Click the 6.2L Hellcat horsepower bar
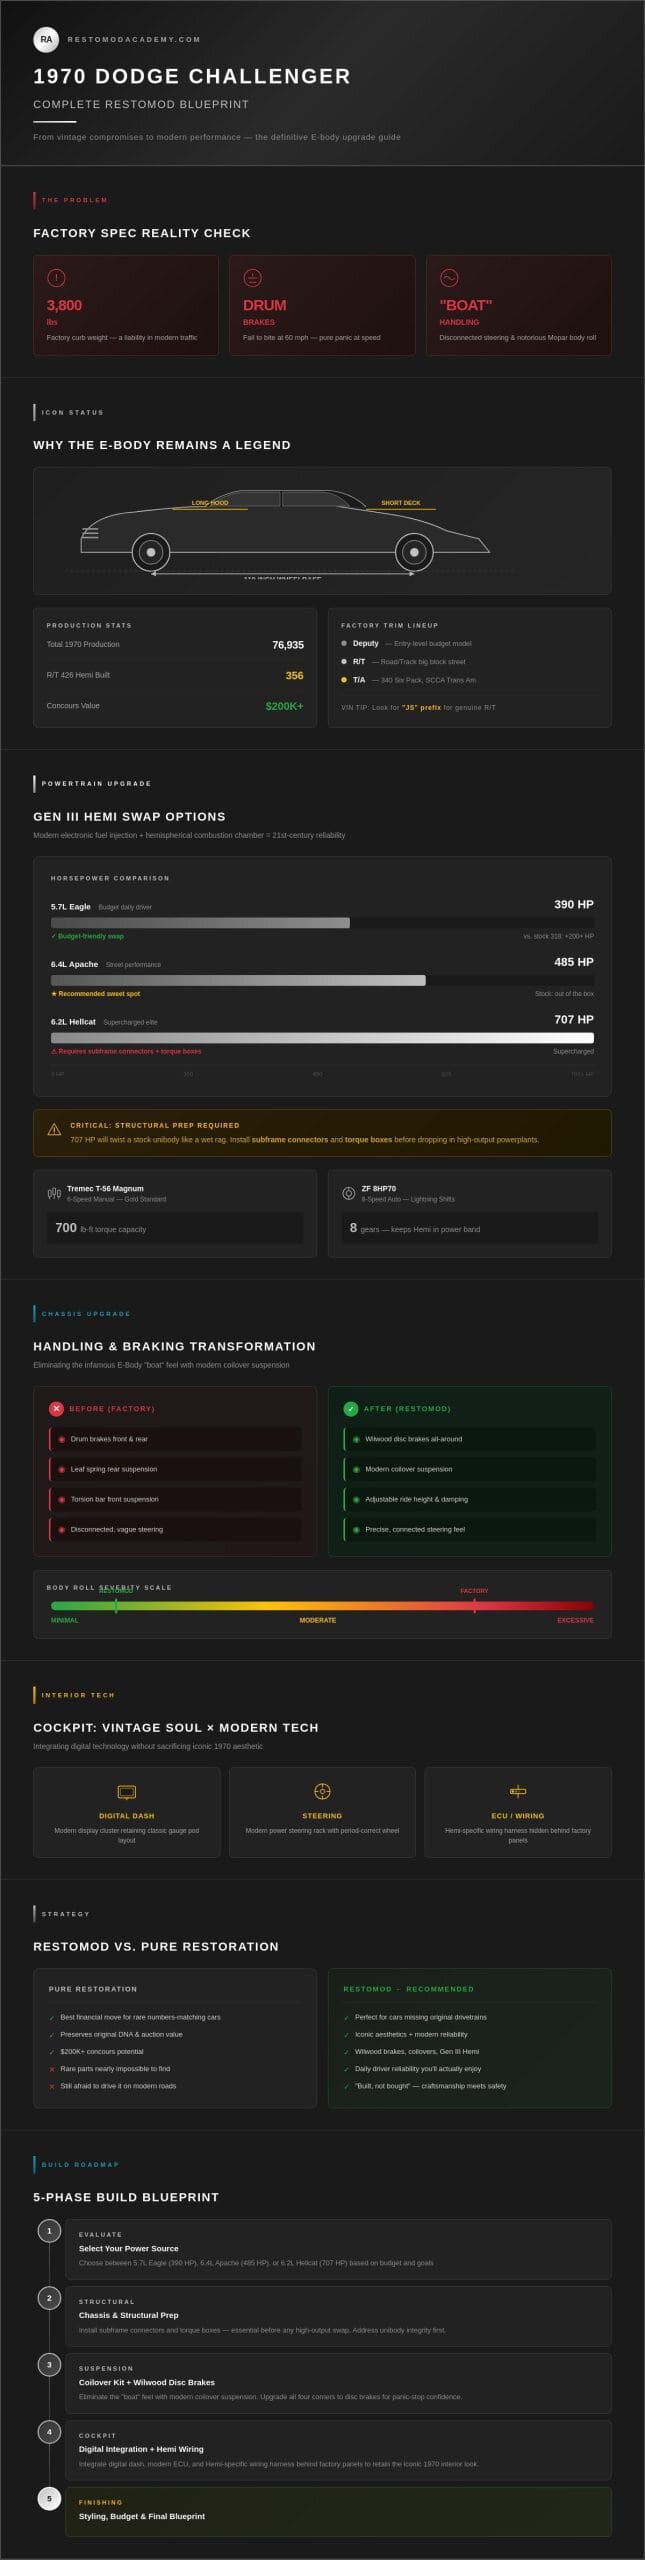Screen dimensions: 645x2560 tap(322, 1038)
